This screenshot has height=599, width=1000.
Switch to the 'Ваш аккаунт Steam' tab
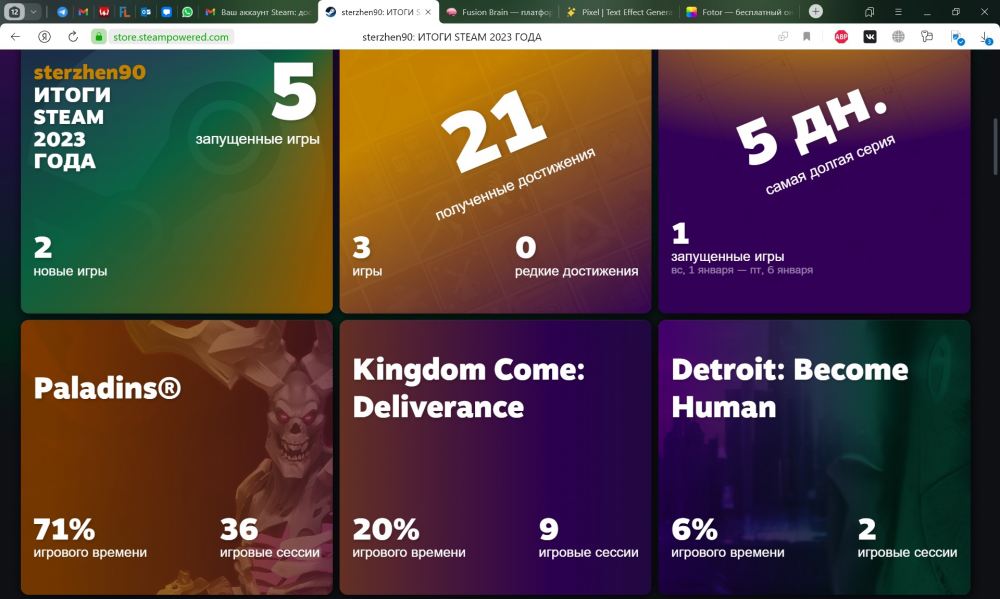258,11
